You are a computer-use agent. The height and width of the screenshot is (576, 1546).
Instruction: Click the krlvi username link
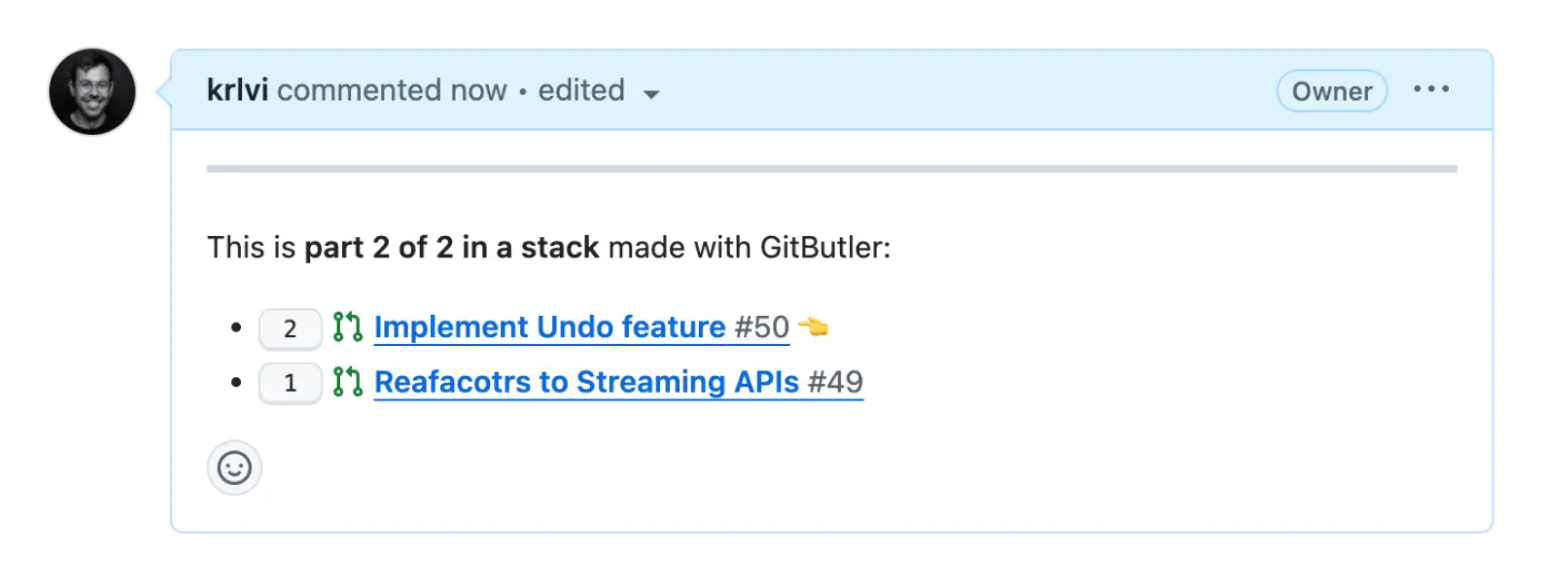[238, 90]
